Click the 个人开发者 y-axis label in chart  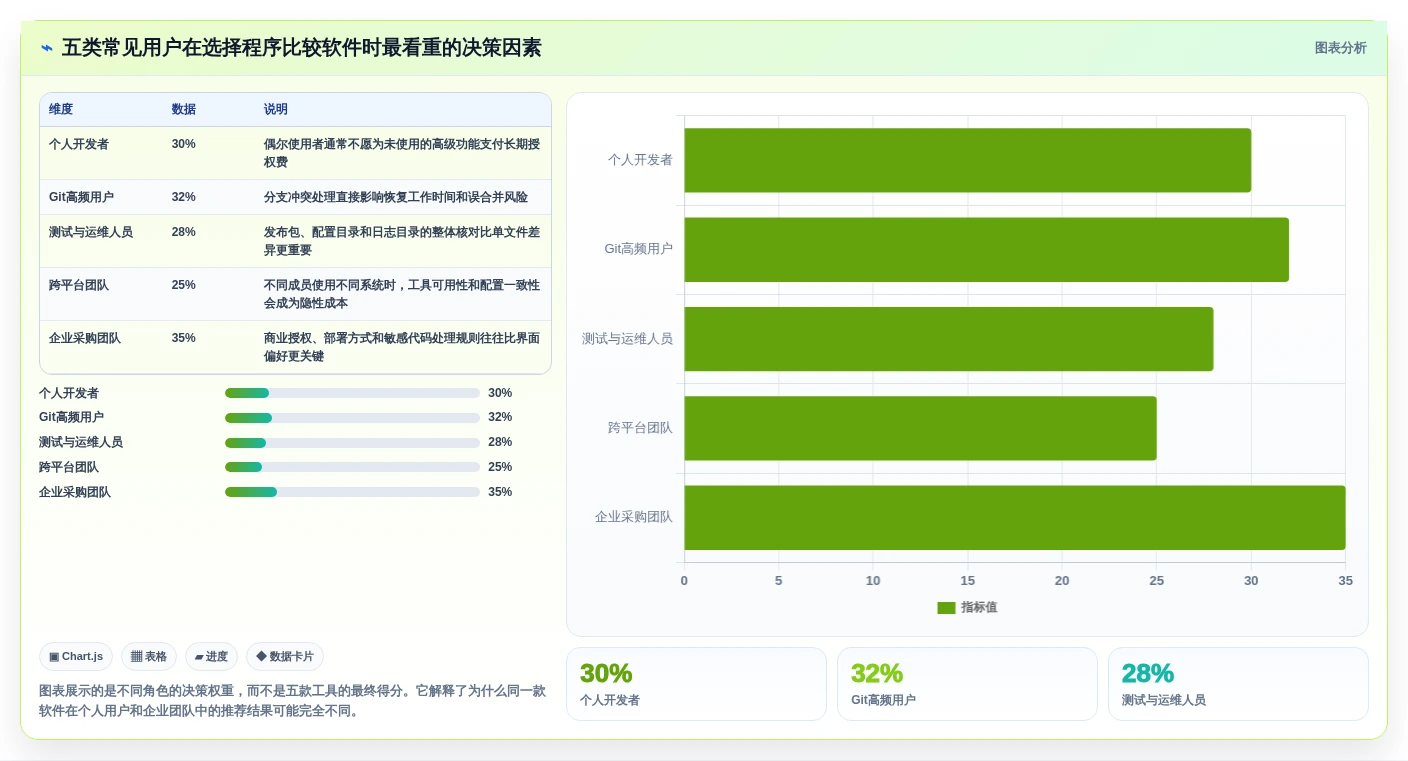pyautogui.click(x=640, y=160)
